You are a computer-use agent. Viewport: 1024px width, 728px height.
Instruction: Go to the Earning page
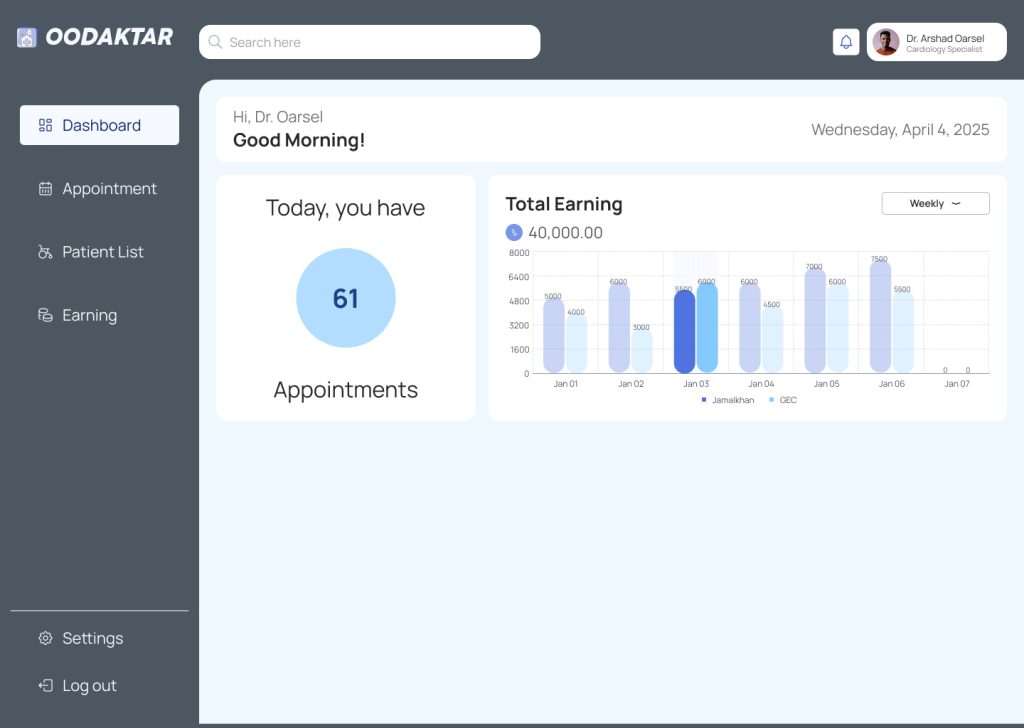[89, 315]
